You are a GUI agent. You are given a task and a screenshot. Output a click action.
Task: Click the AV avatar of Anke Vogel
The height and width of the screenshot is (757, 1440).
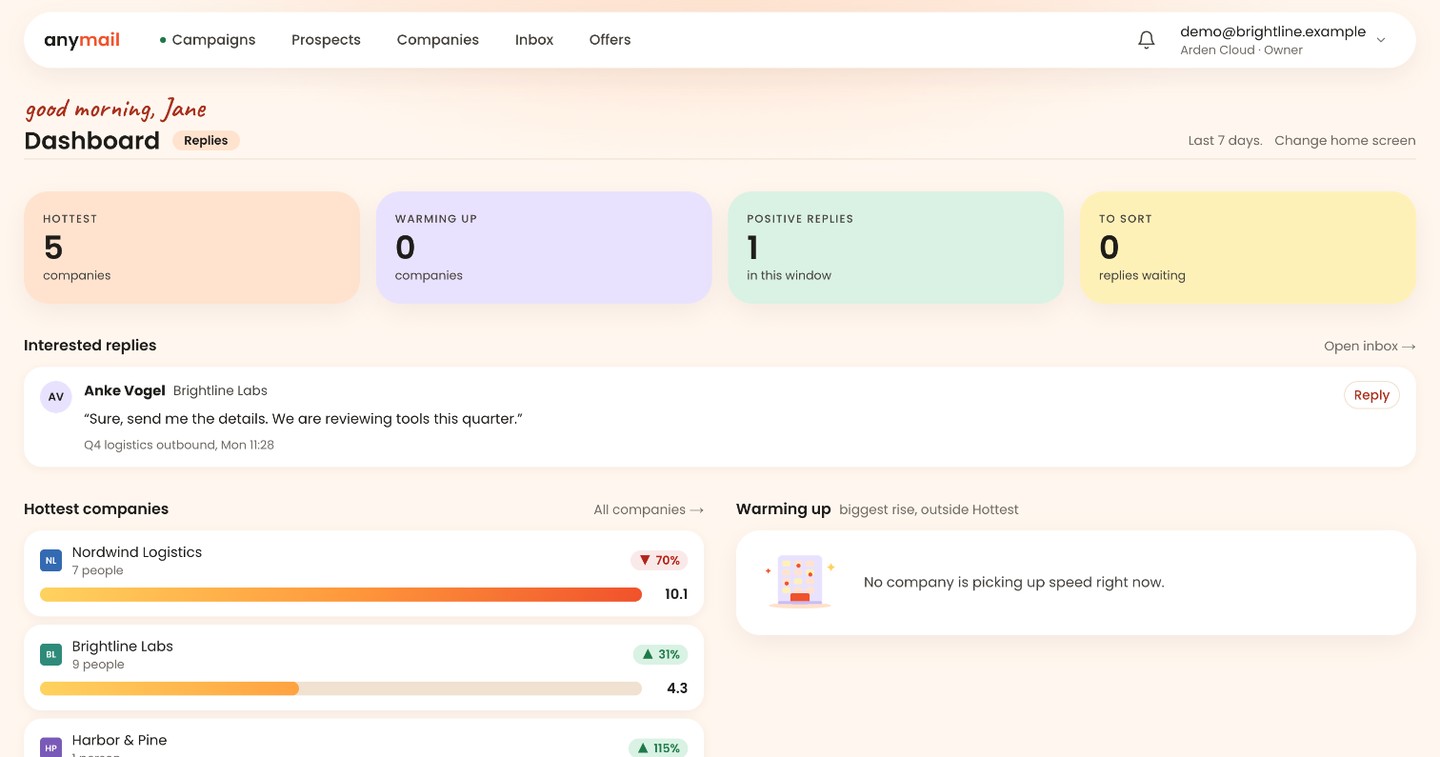point(56,397)
